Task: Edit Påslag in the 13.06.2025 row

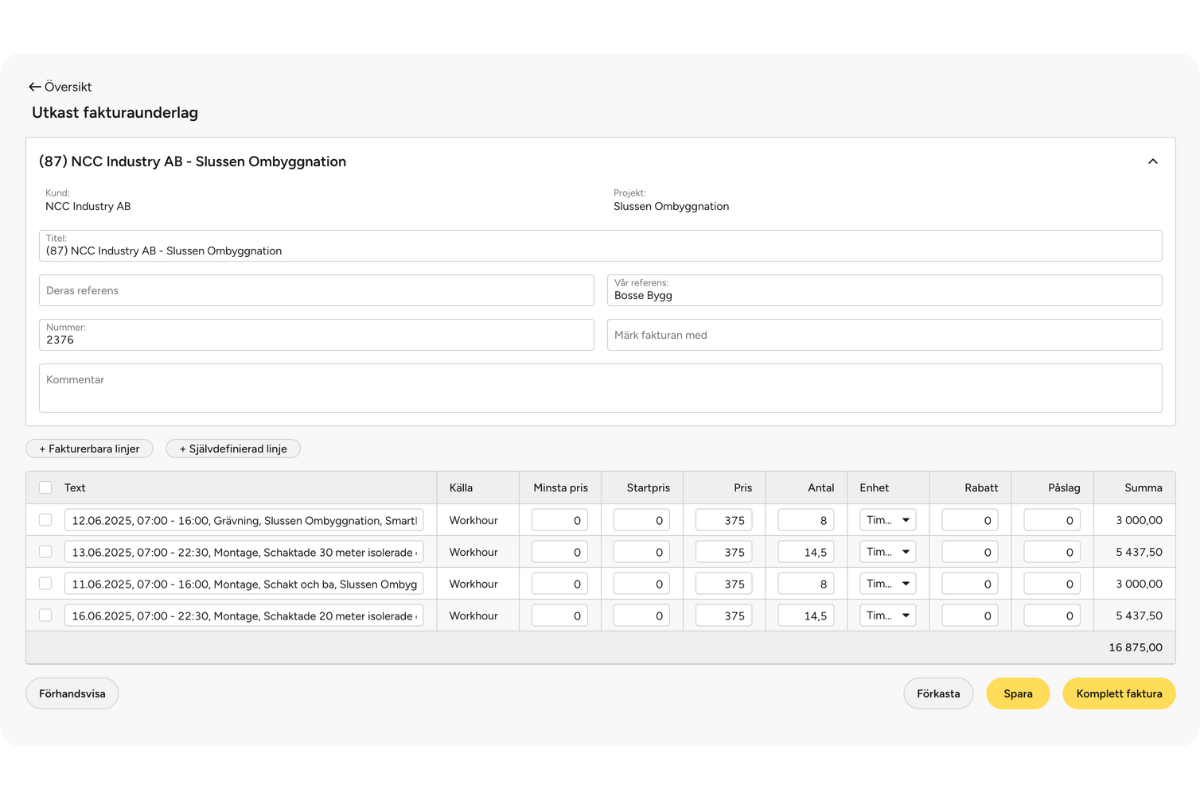Action: pyautogui.click(x=1052, y=552)
